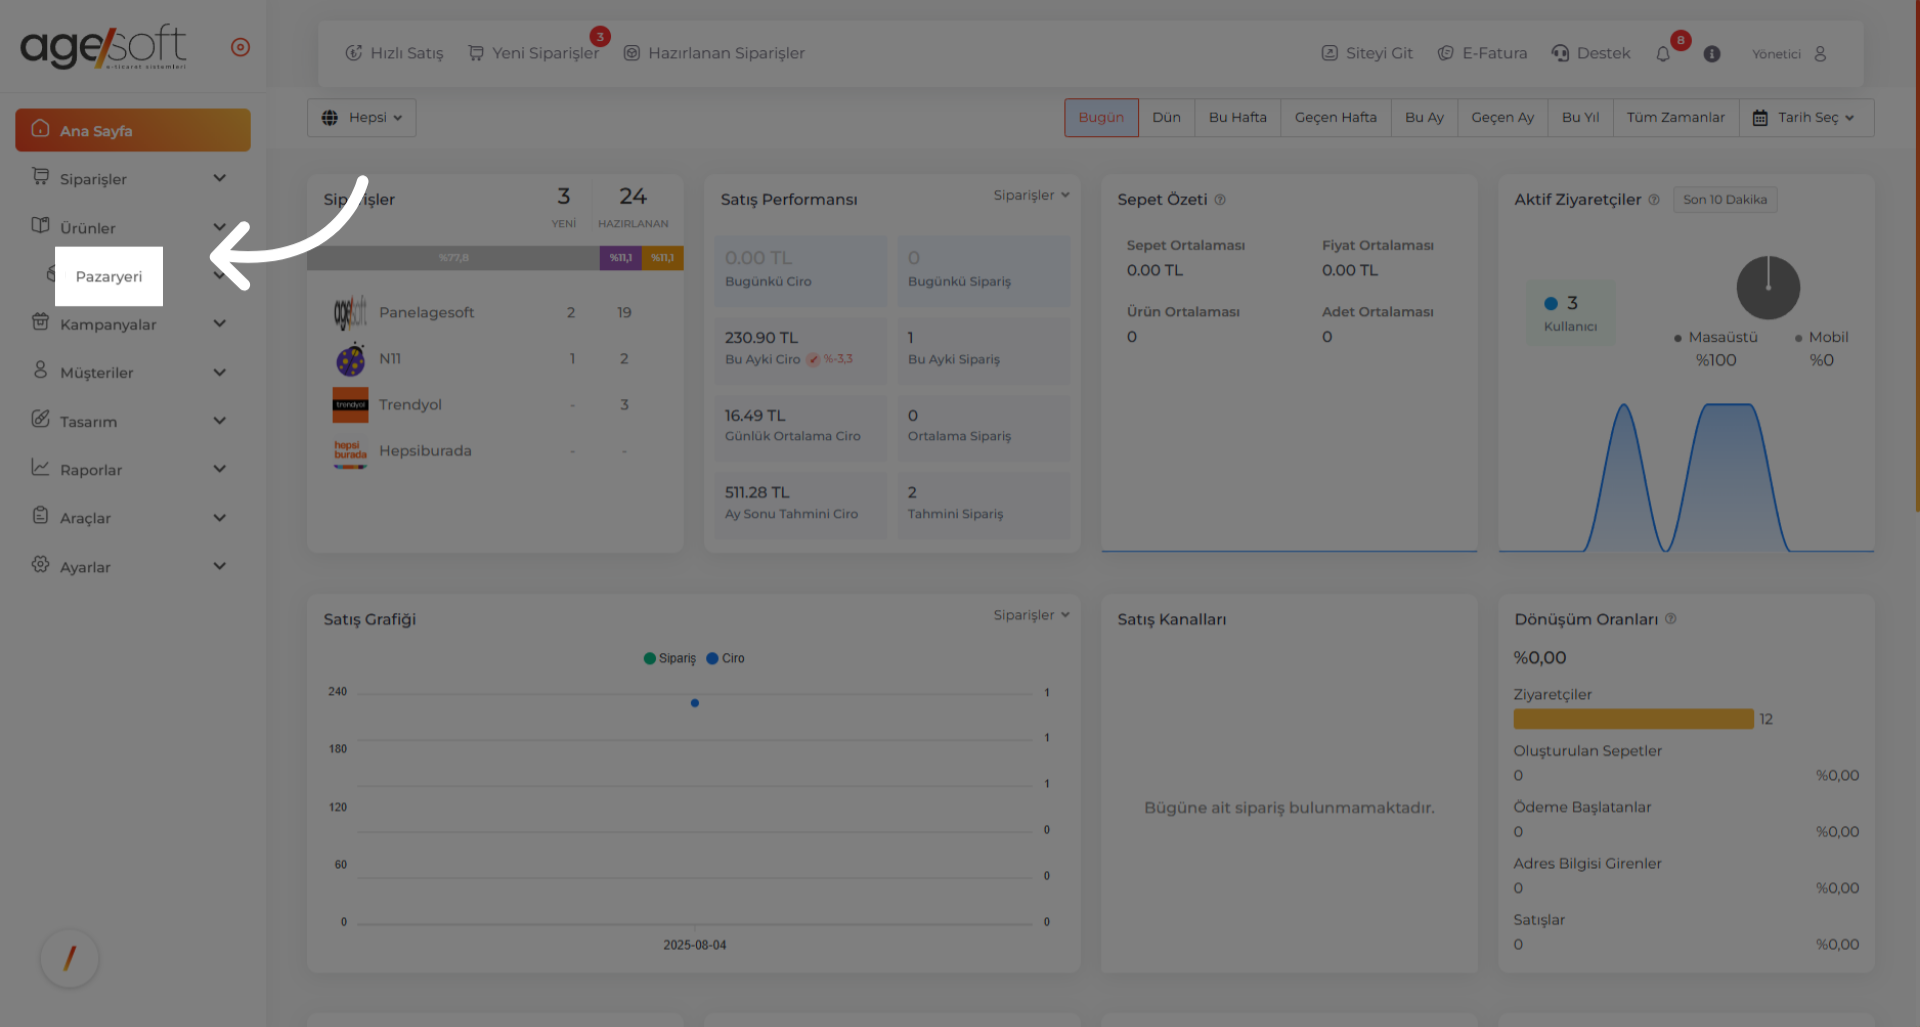The width and height of the screenshot is (1920, 1027).
Task: Click the Tasarım edit icon in sidebar
Action: tap(40, 418)
